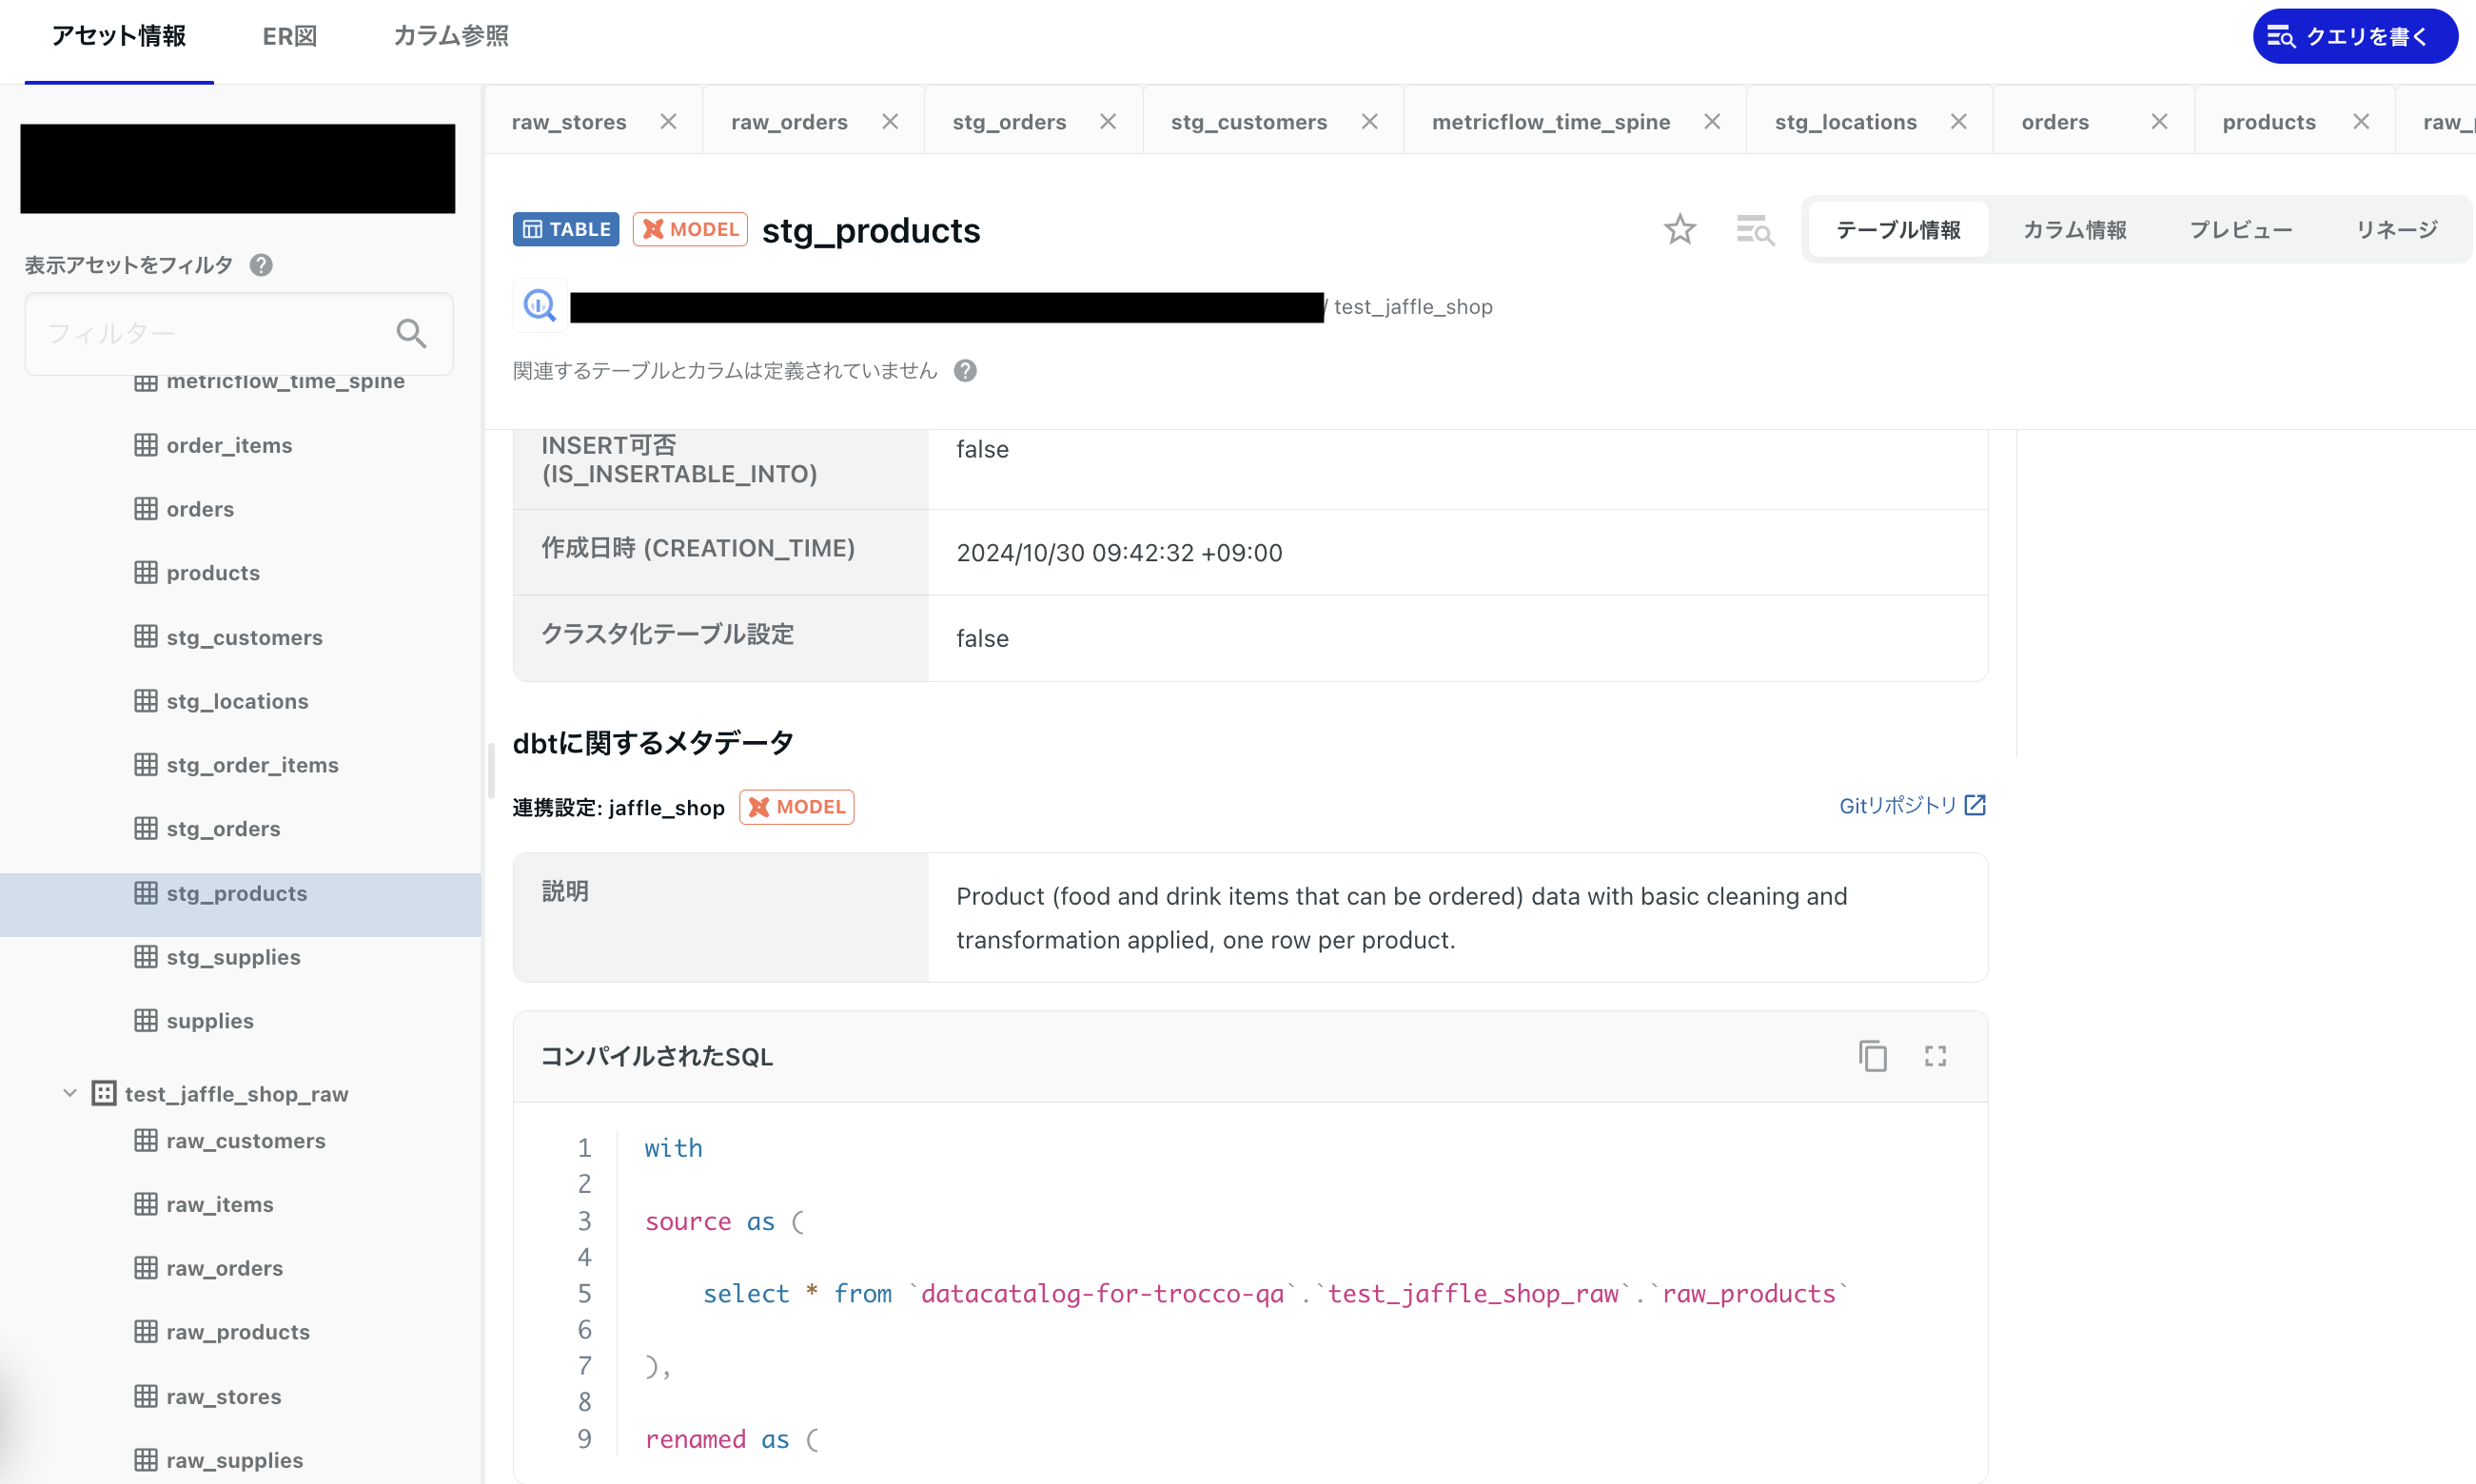The width and height of the screenshot is (2476, 1484).
Task: Click the クエリを書く button
Action: point(2354,37)
